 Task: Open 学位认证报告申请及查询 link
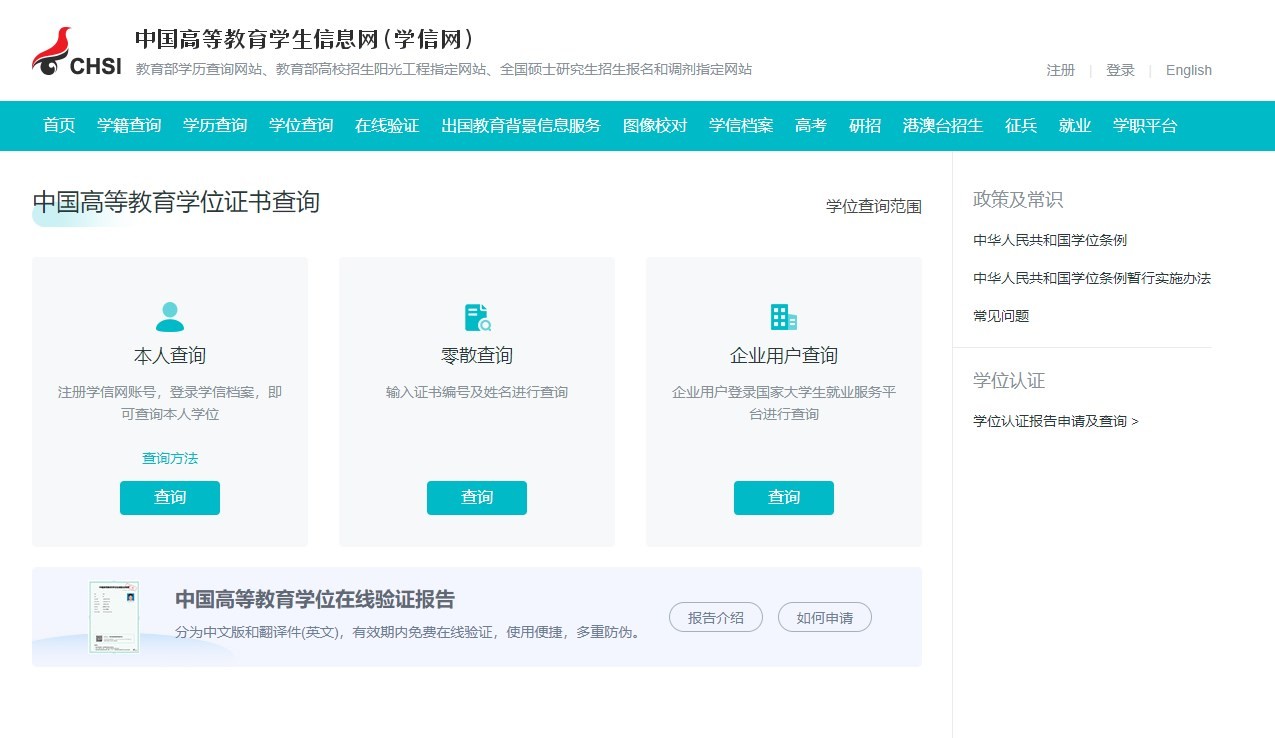point(1056,421)
